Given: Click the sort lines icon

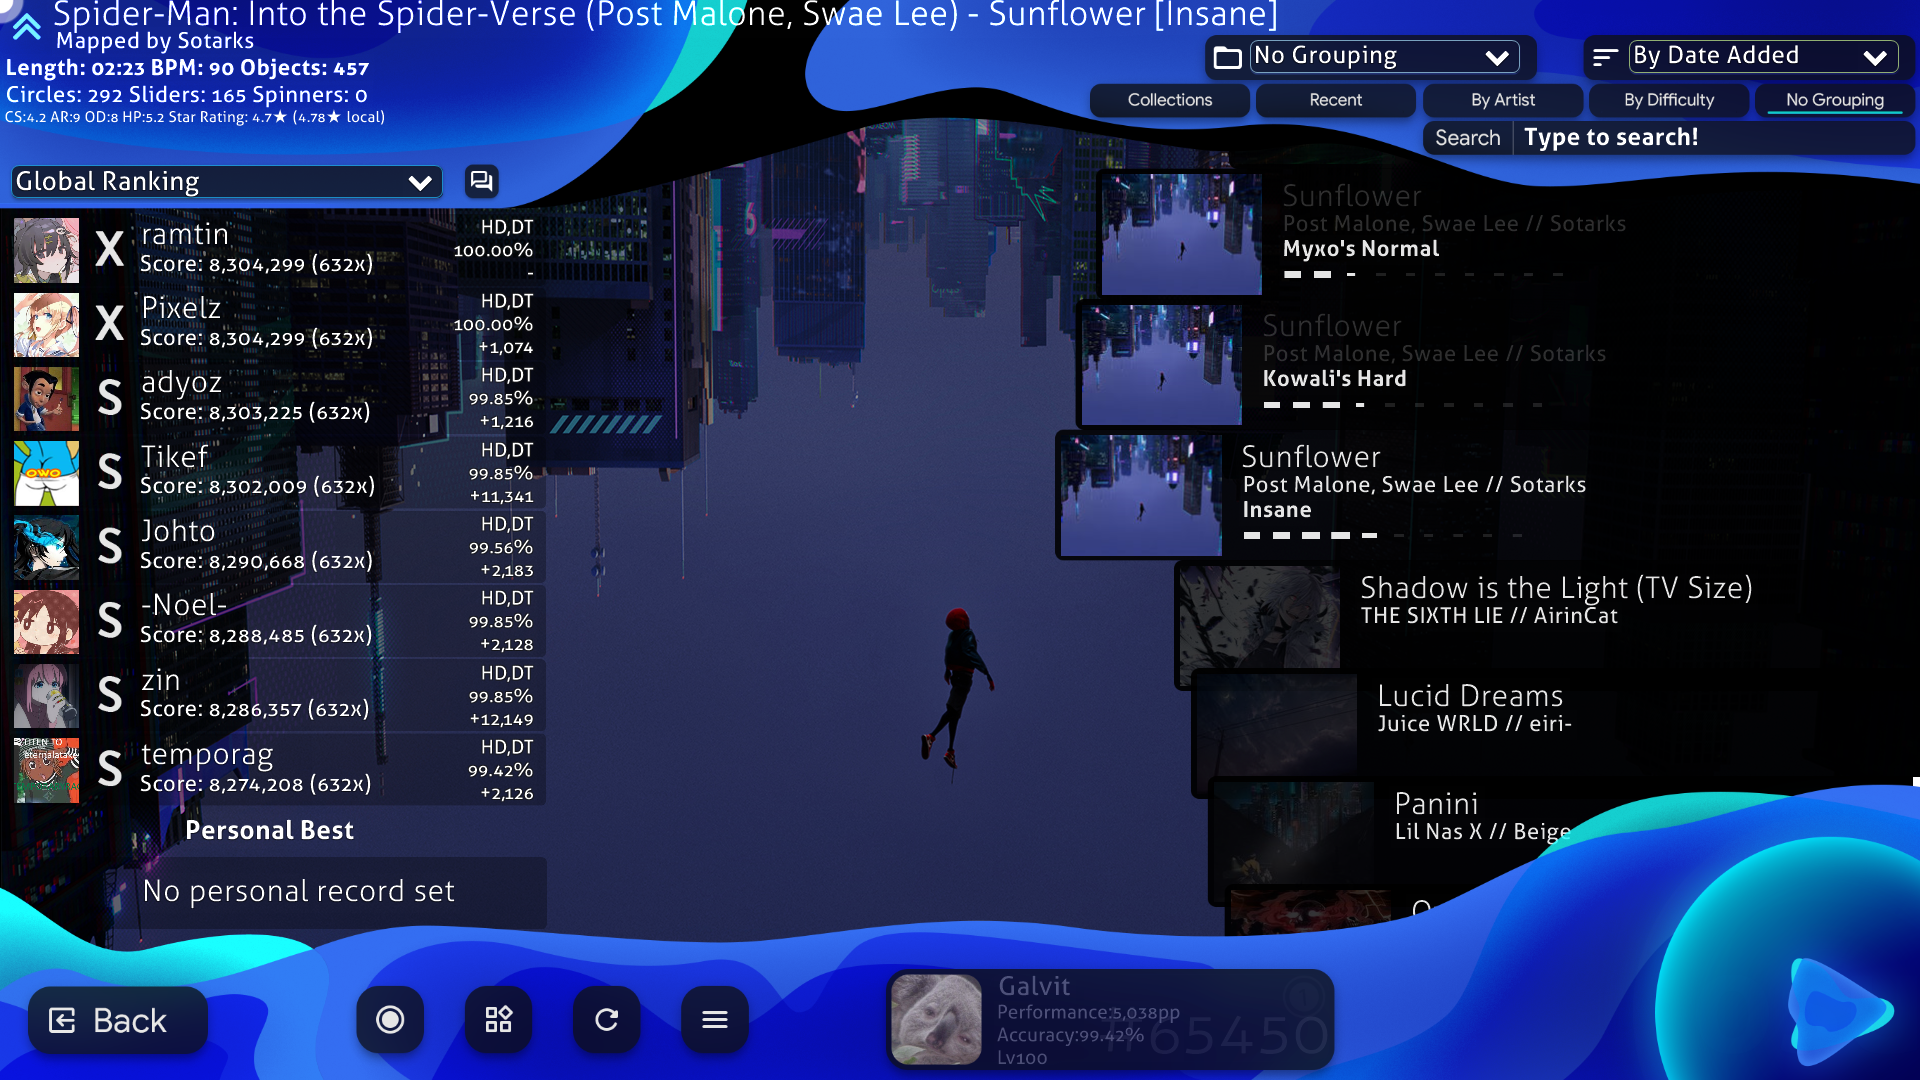Looking at the screenshot, I should click(x=1605, y=57).
